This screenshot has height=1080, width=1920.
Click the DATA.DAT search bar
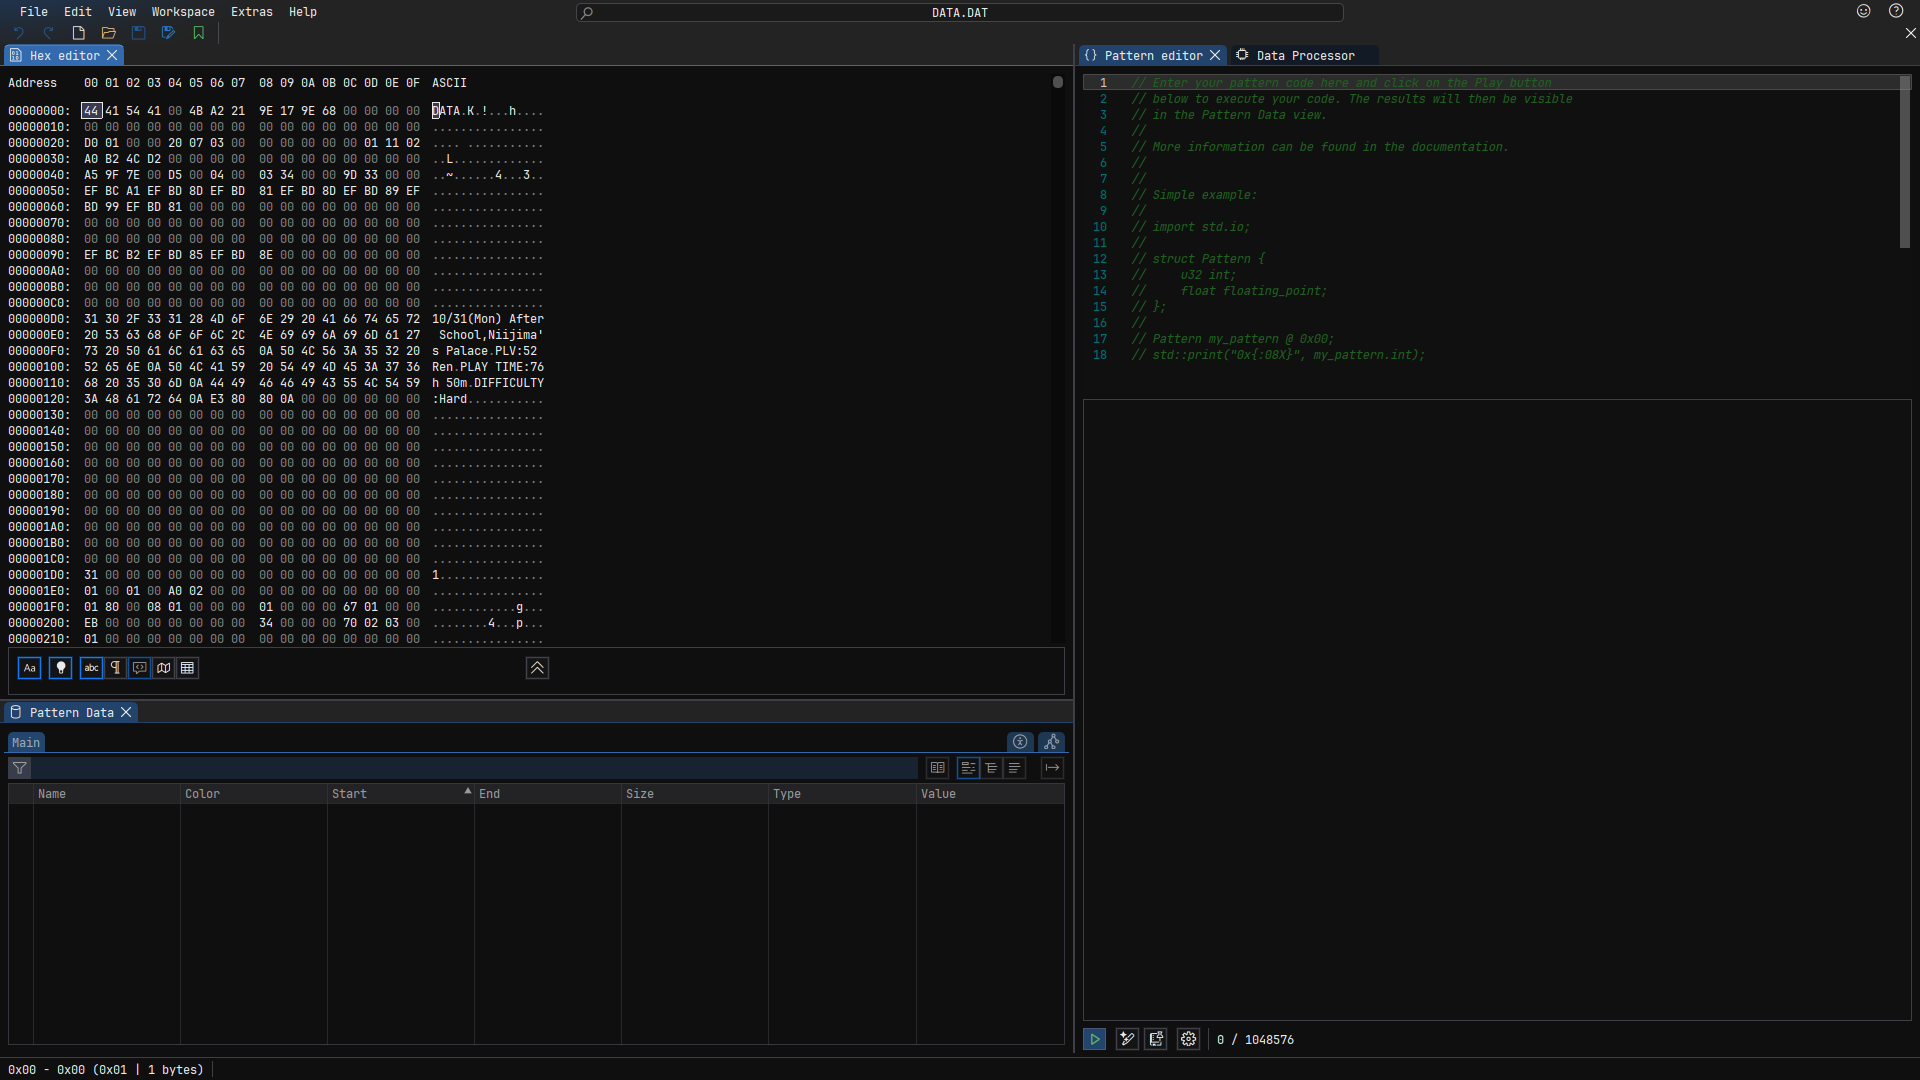tap(958, 12)
